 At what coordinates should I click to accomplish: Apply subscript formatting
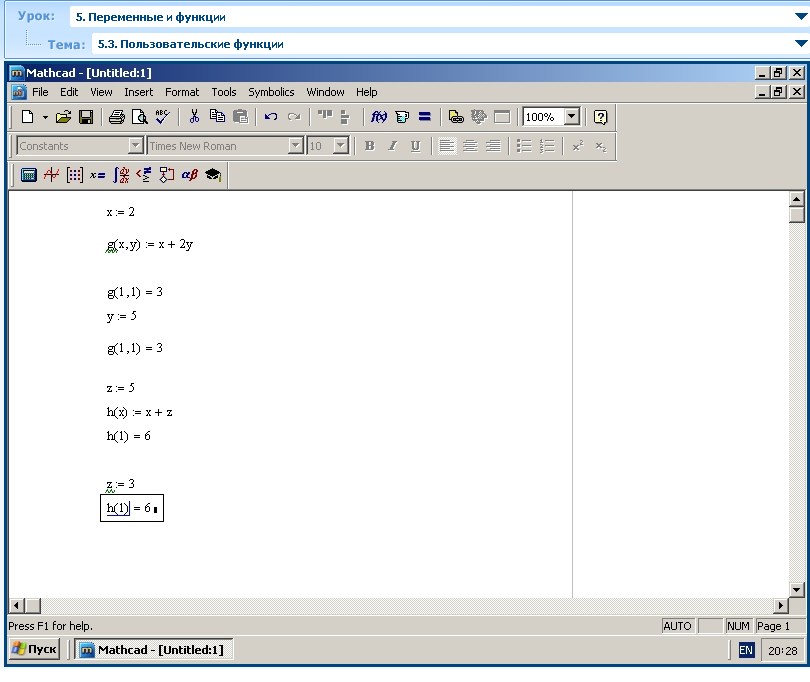pyautogui.click(x=601, y=146)
